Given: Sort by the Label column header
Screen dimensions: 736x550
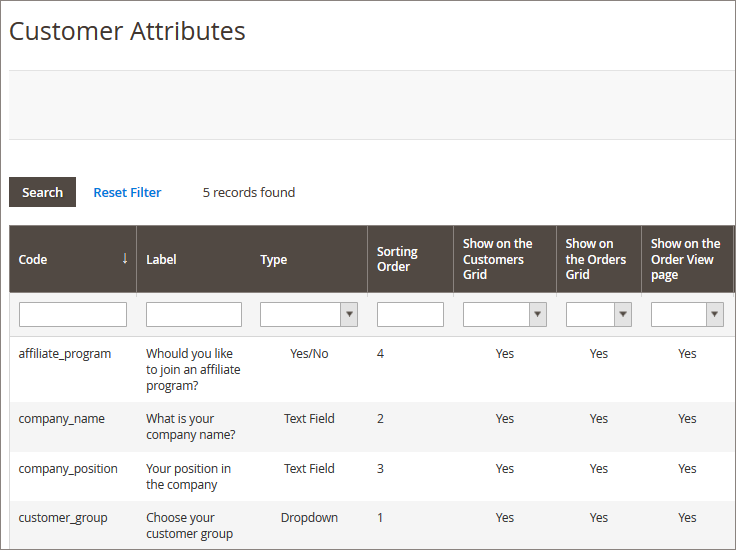Looking at the screenshot, I should [x=161, y=259].
